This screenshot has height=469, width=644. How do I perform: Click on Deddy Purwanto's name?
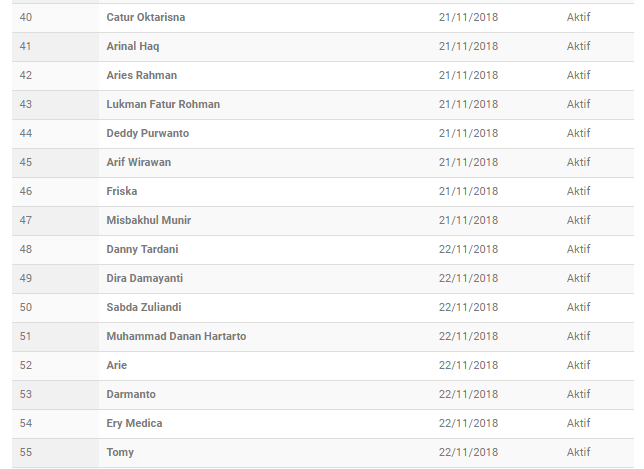pyautogui.click(x=147, y=133)
